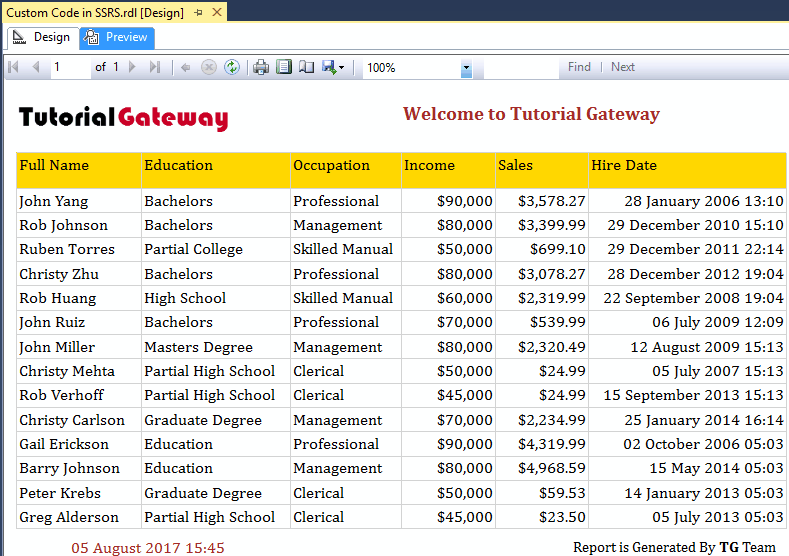Click the Education column header
Image resolution: width=789 pixels, height=556 pixels.
[x=216, y=171]
